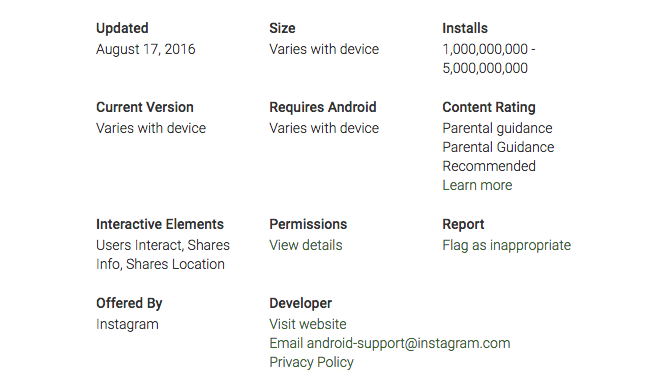Select the Developer heading
The width and height of the screenshot is (668, 390).
pyautogui.click(x=300, y=303)
